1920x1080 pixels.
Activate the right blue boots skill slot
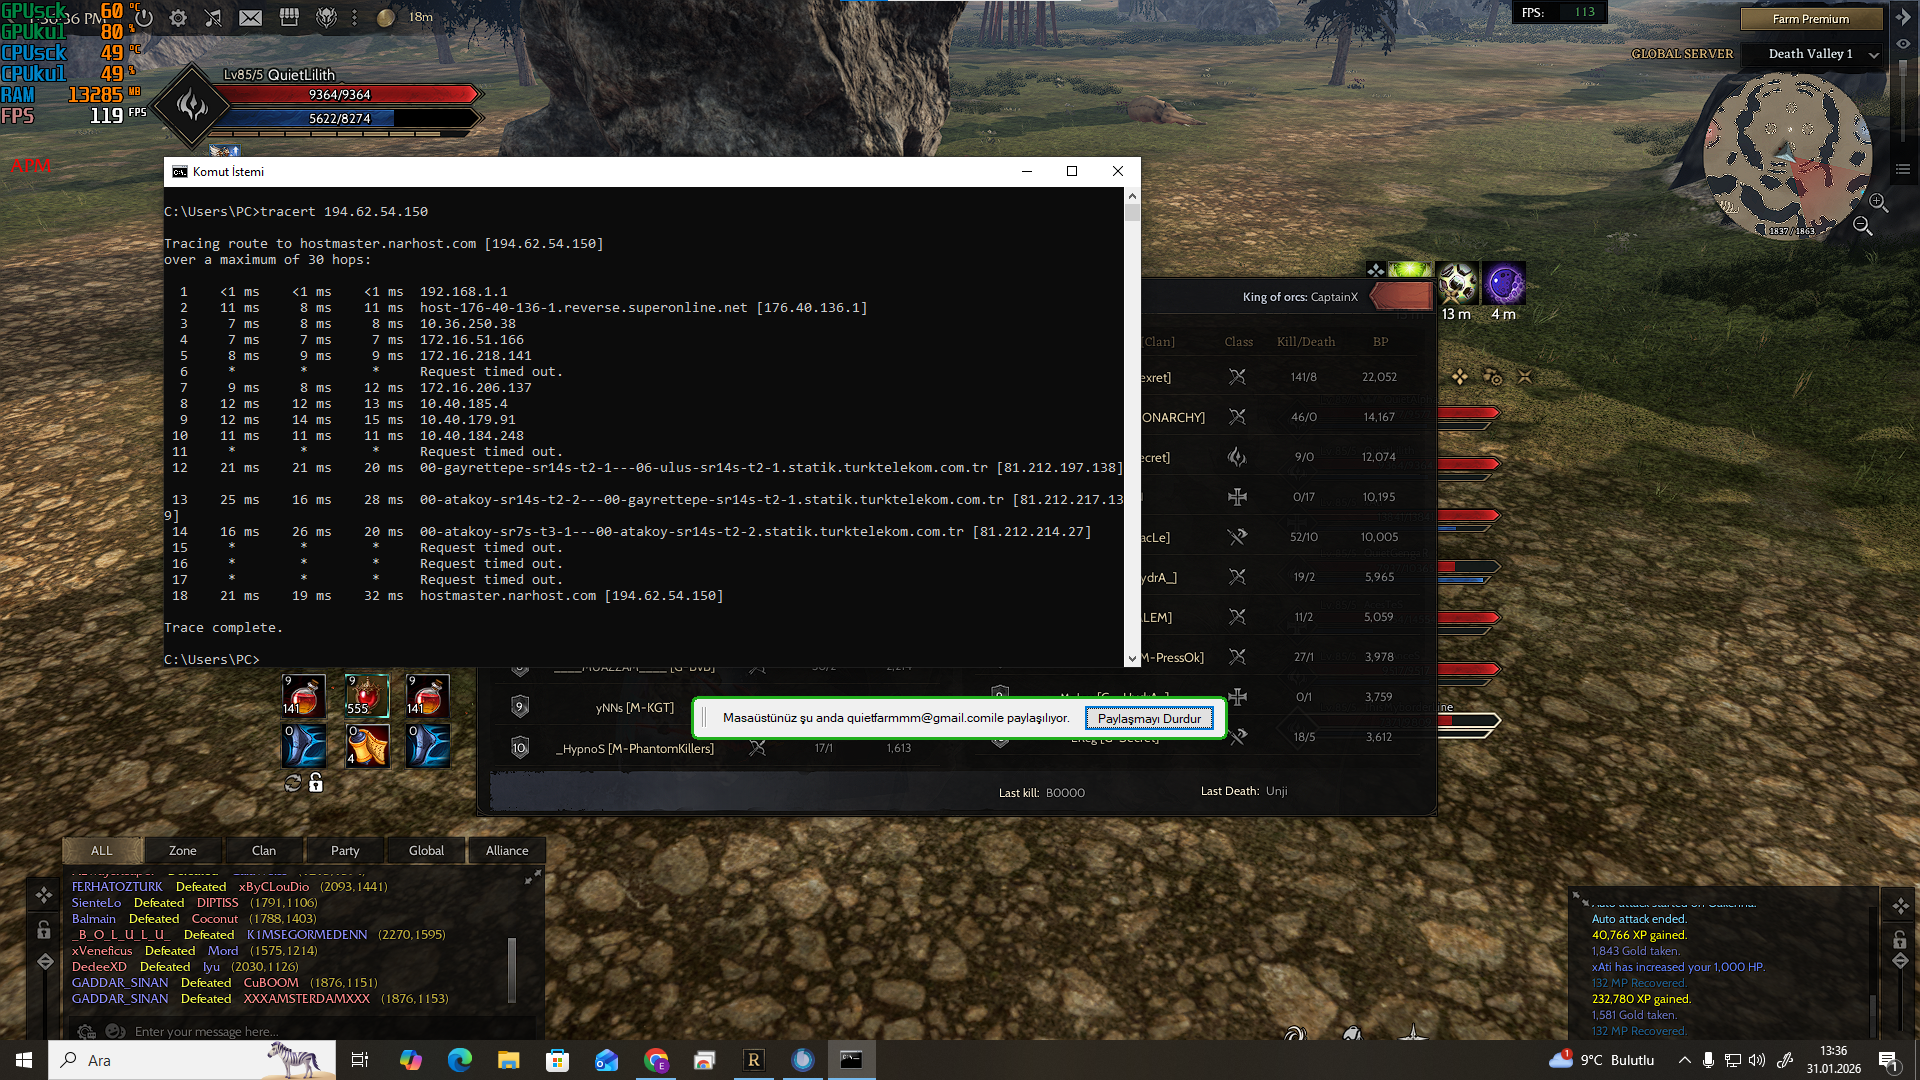click(427, 746)
